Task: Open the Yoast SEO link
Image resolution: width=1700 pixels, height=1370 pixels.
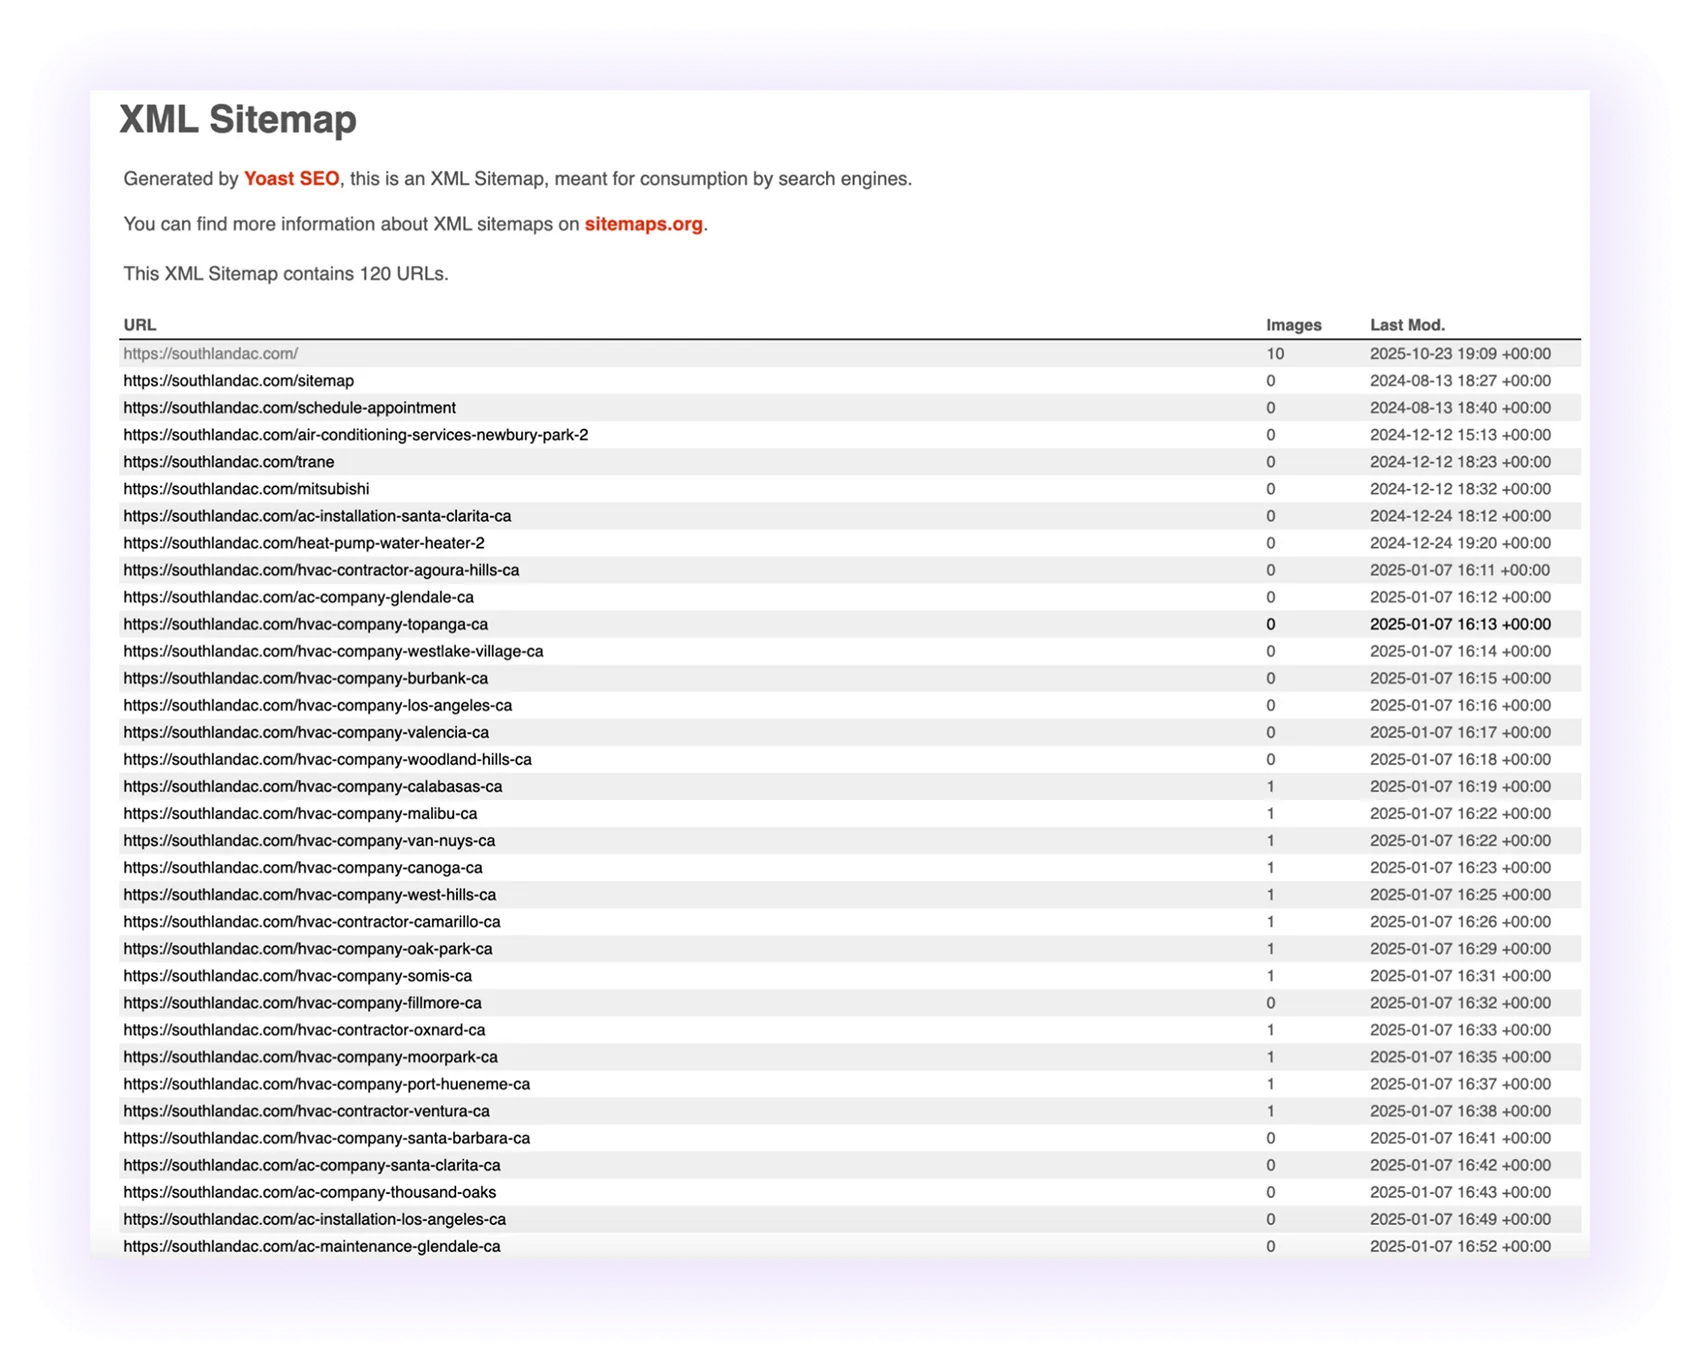Action: click(x=292, y=179)
